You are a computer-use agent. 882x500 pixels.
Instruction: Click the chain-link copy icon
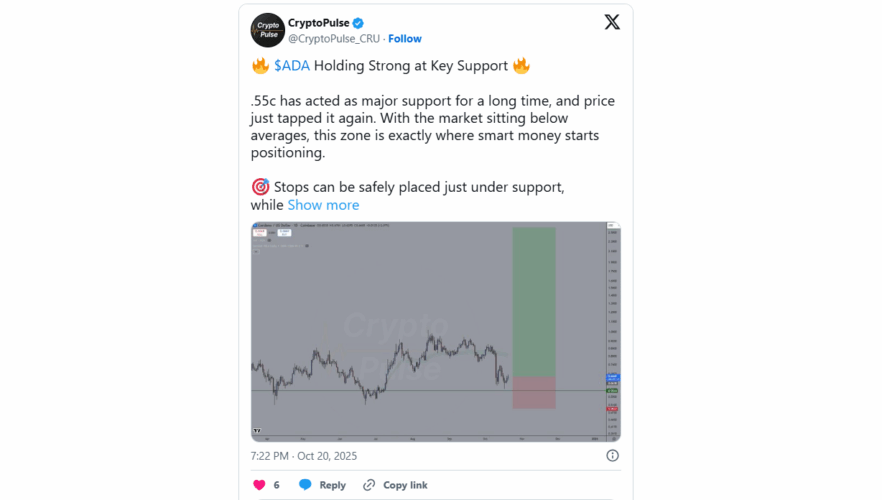pos(369,485)
